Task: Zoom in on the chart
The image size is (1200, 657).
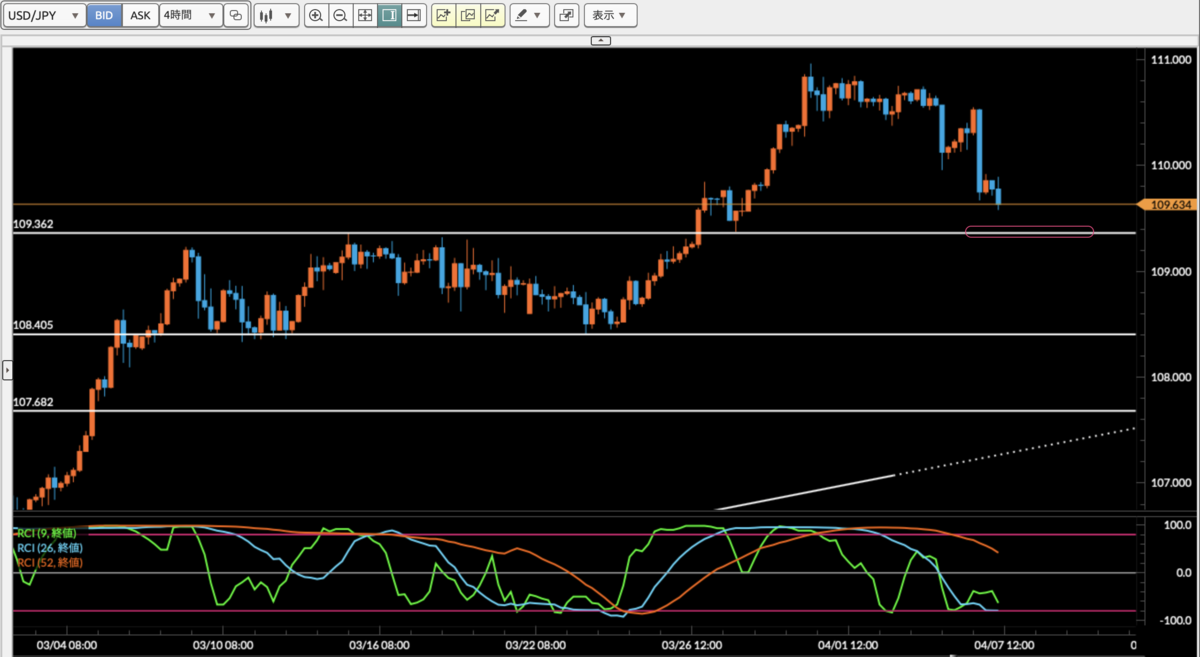Action: pos(316,15)
